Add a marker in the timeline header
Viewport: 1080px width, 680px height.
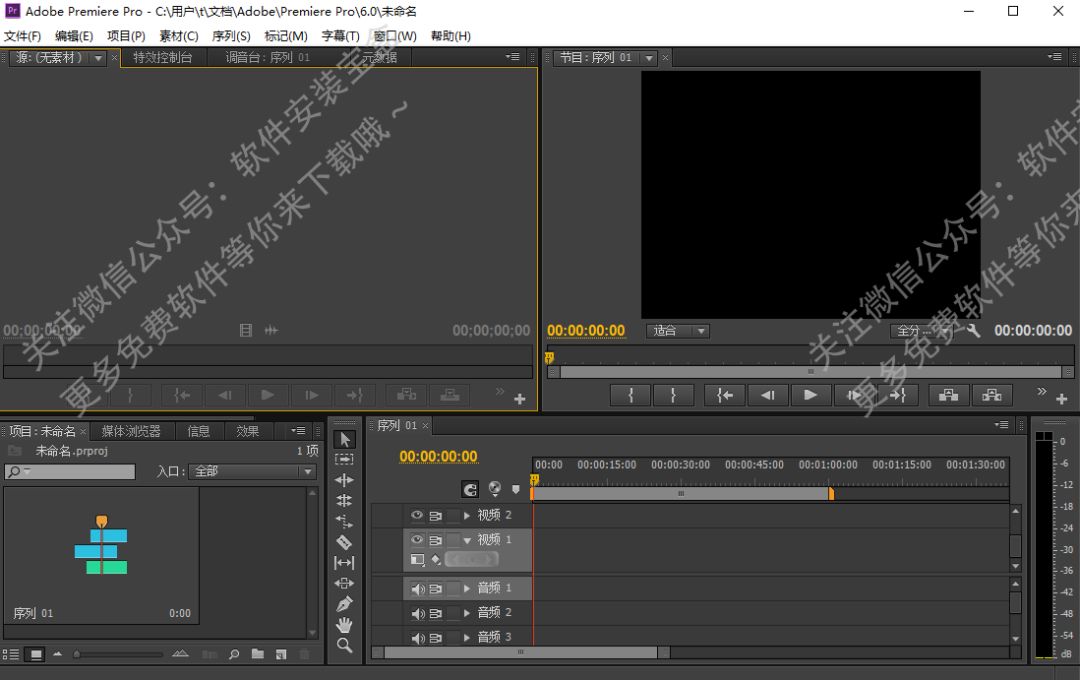tap(516, 489)
